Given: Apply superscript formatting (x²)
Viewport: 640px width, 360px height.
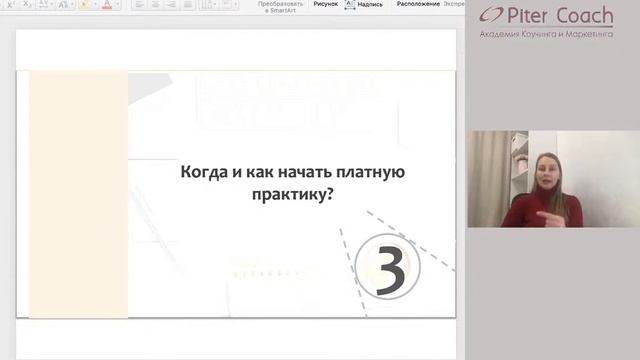Looking at the screenshot, I should tap(11, 4).
